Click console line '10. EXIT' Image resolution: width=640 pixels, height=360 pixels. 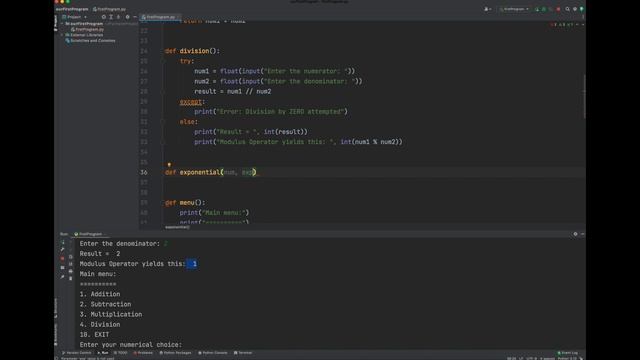(x=94, y=335)
